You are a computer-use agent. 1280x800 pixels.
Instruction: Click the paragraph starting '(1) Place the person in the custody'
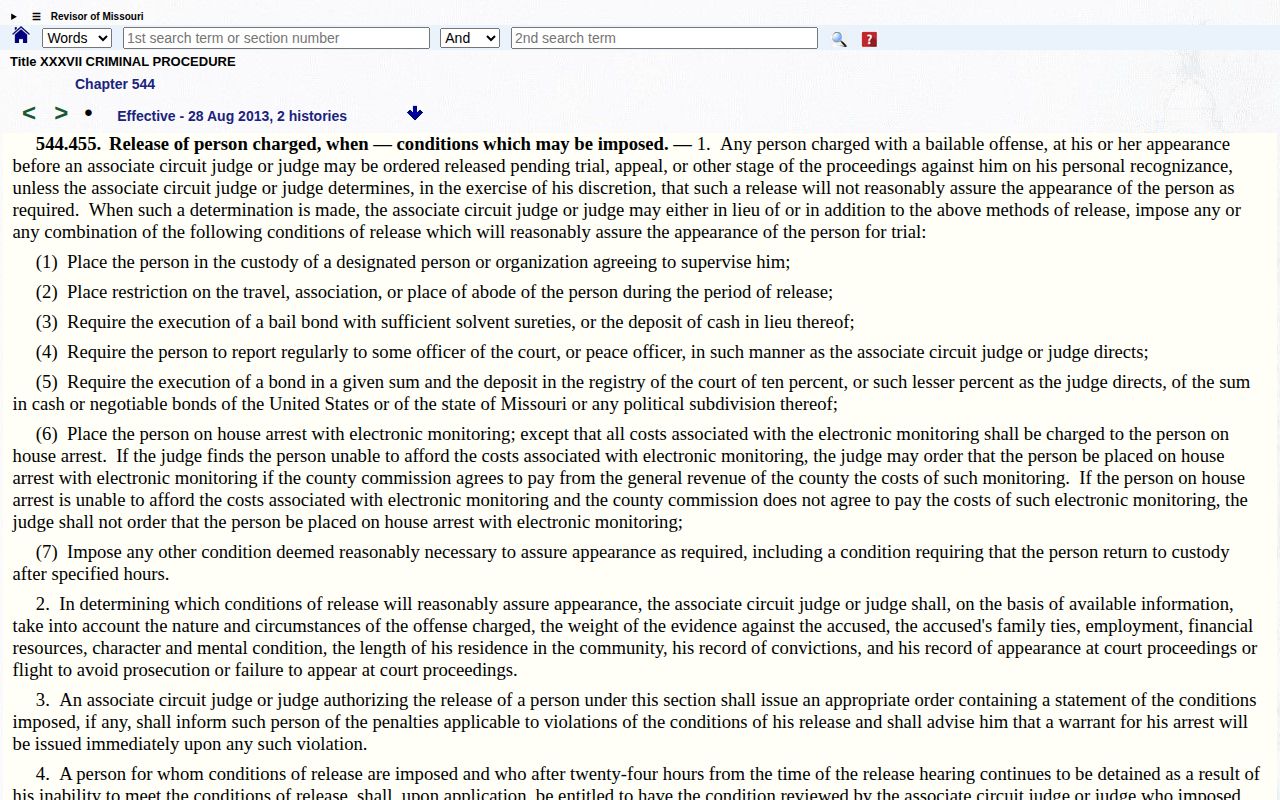tap(413, 262)
